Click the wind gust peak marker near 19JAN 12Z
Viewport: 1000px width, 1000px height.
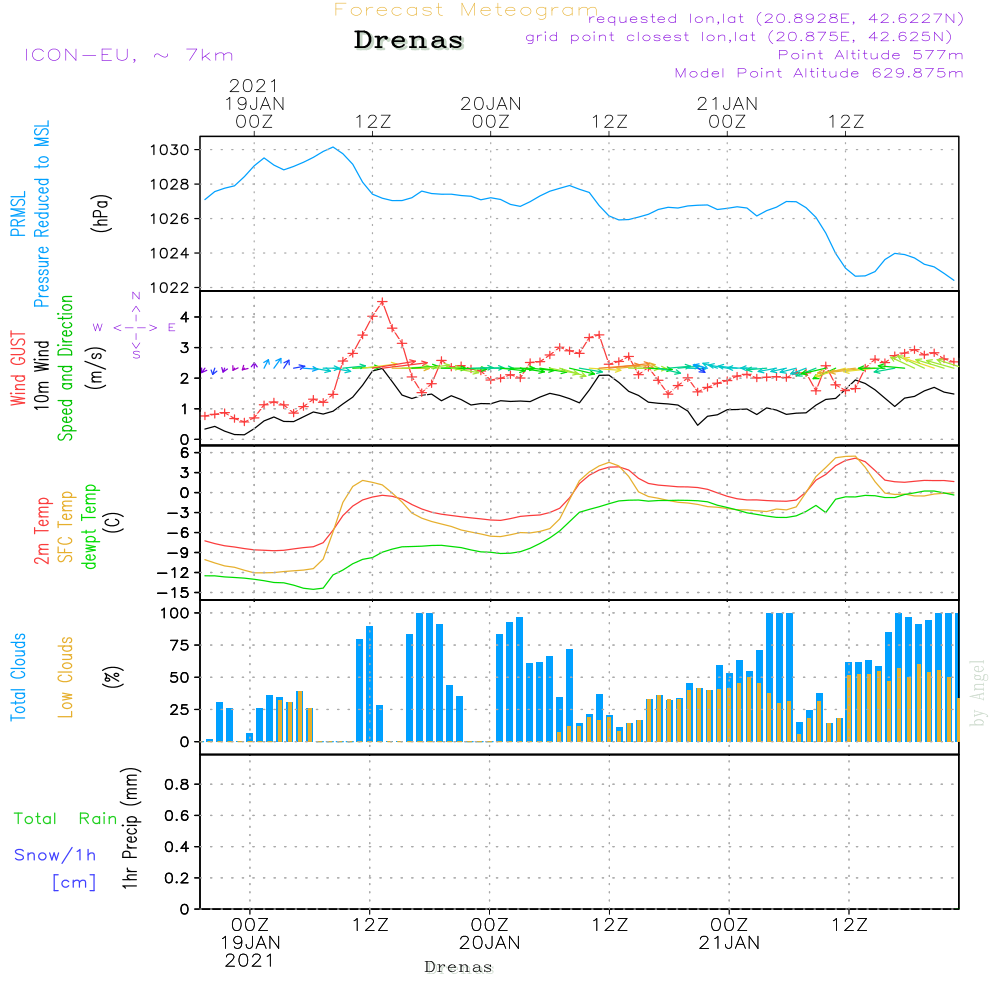pos(382,302)
